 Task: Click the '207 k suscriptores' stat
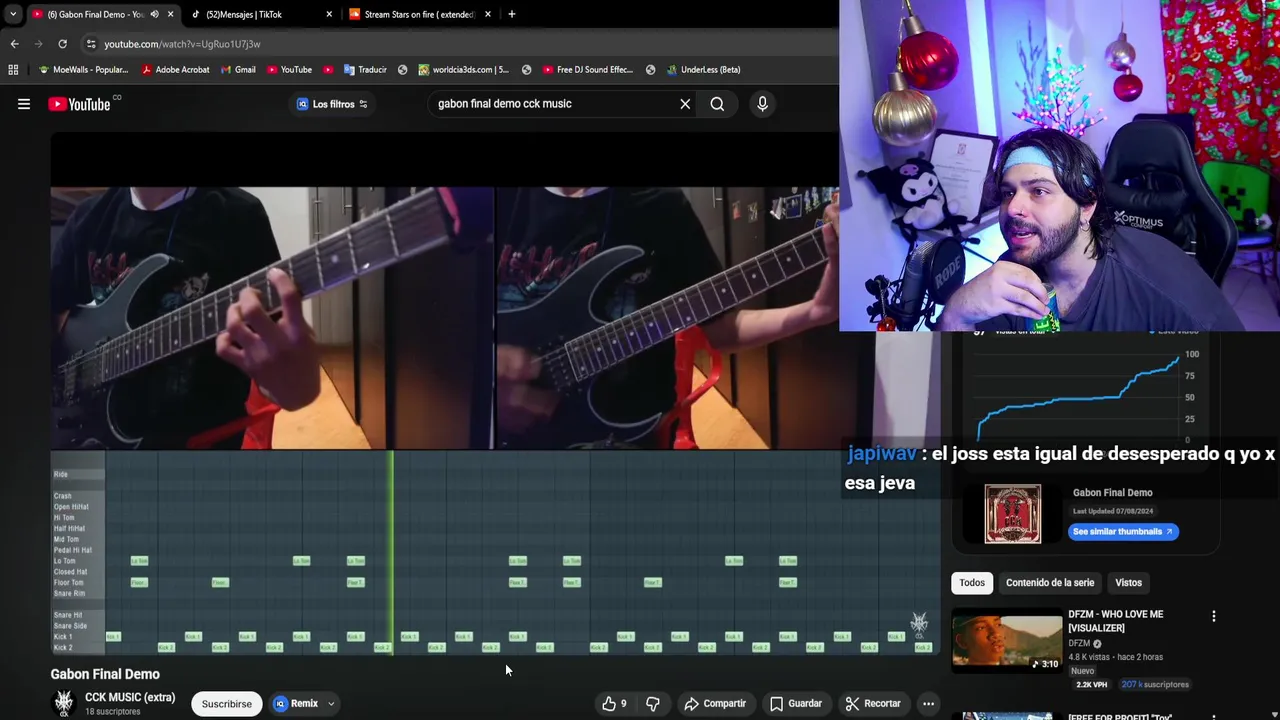[1155, 685]
